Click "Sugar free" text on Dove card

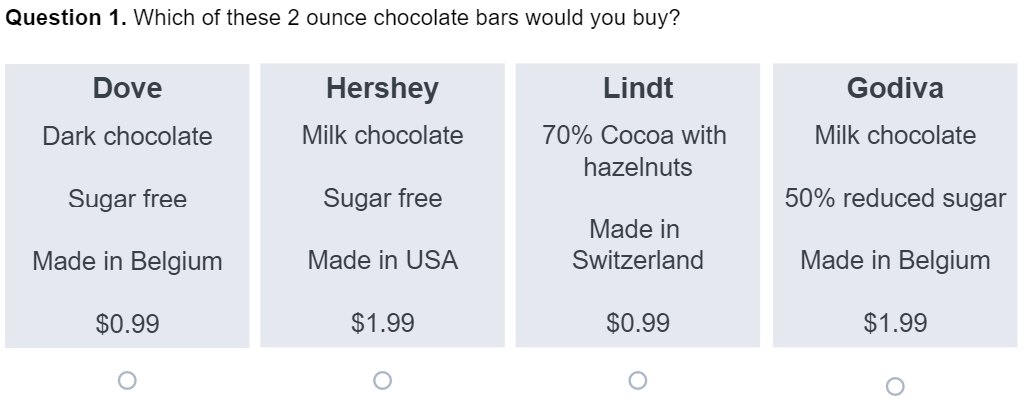[127, 199]
